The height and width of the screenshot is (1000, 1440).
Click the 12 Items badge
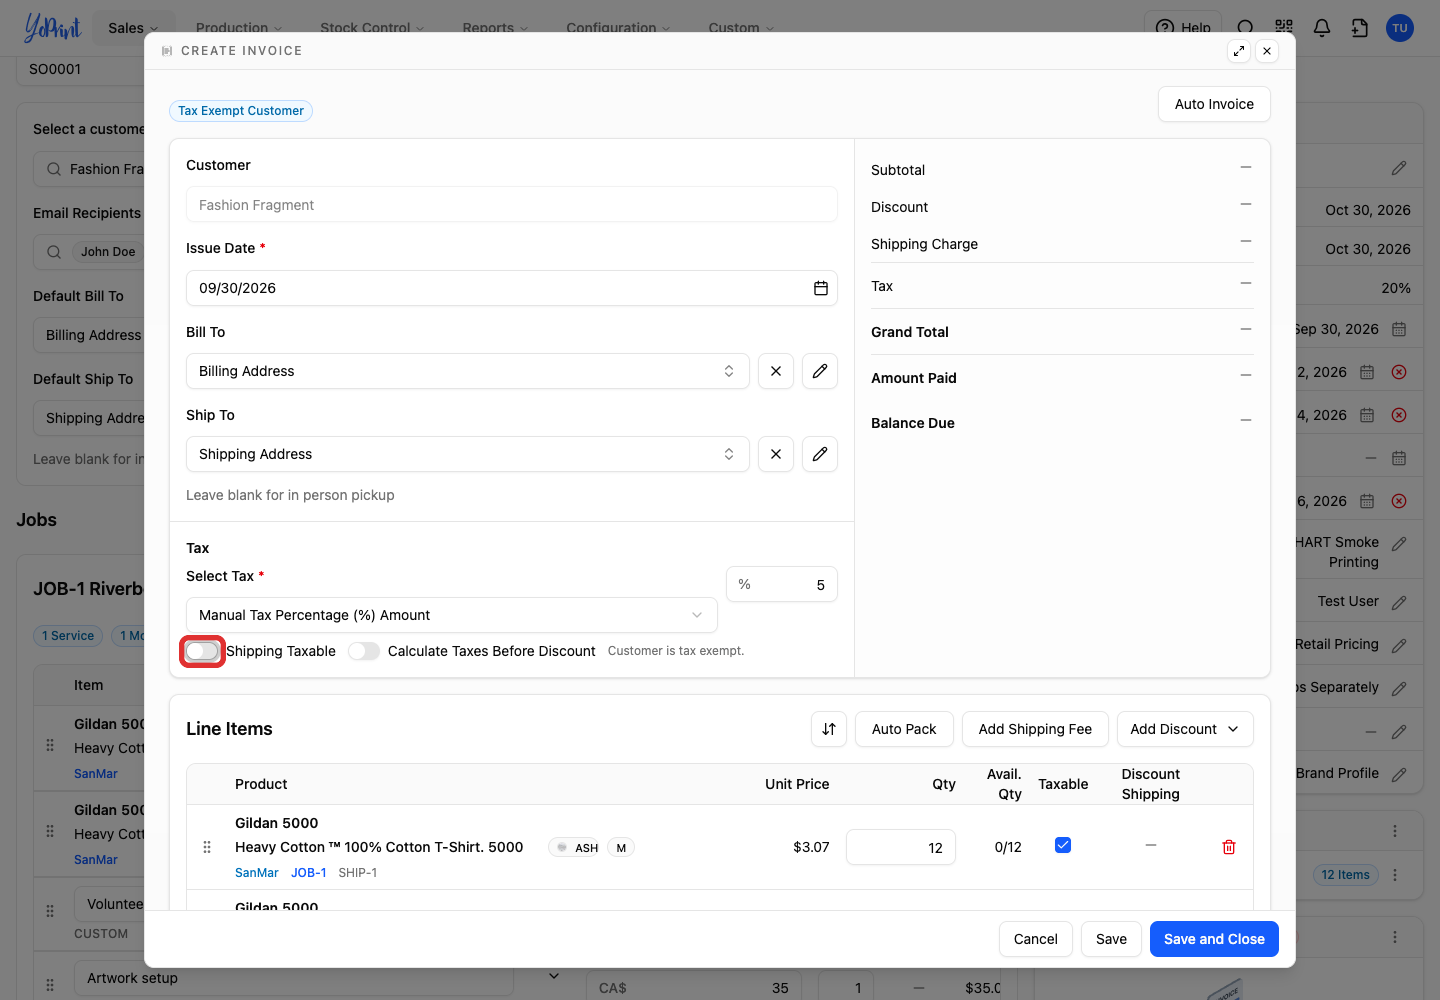coord(1345,875)
